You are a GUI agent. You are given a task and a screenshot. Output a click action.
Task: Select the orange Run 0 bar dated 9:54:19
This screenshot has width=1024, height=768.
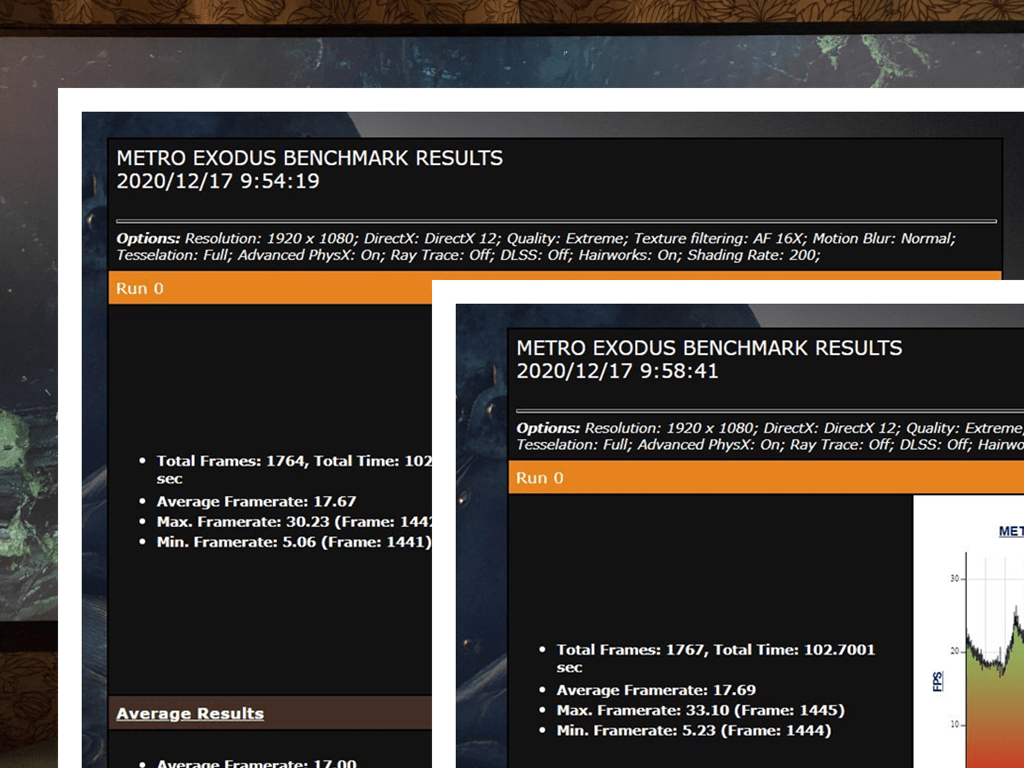(270, 288)
